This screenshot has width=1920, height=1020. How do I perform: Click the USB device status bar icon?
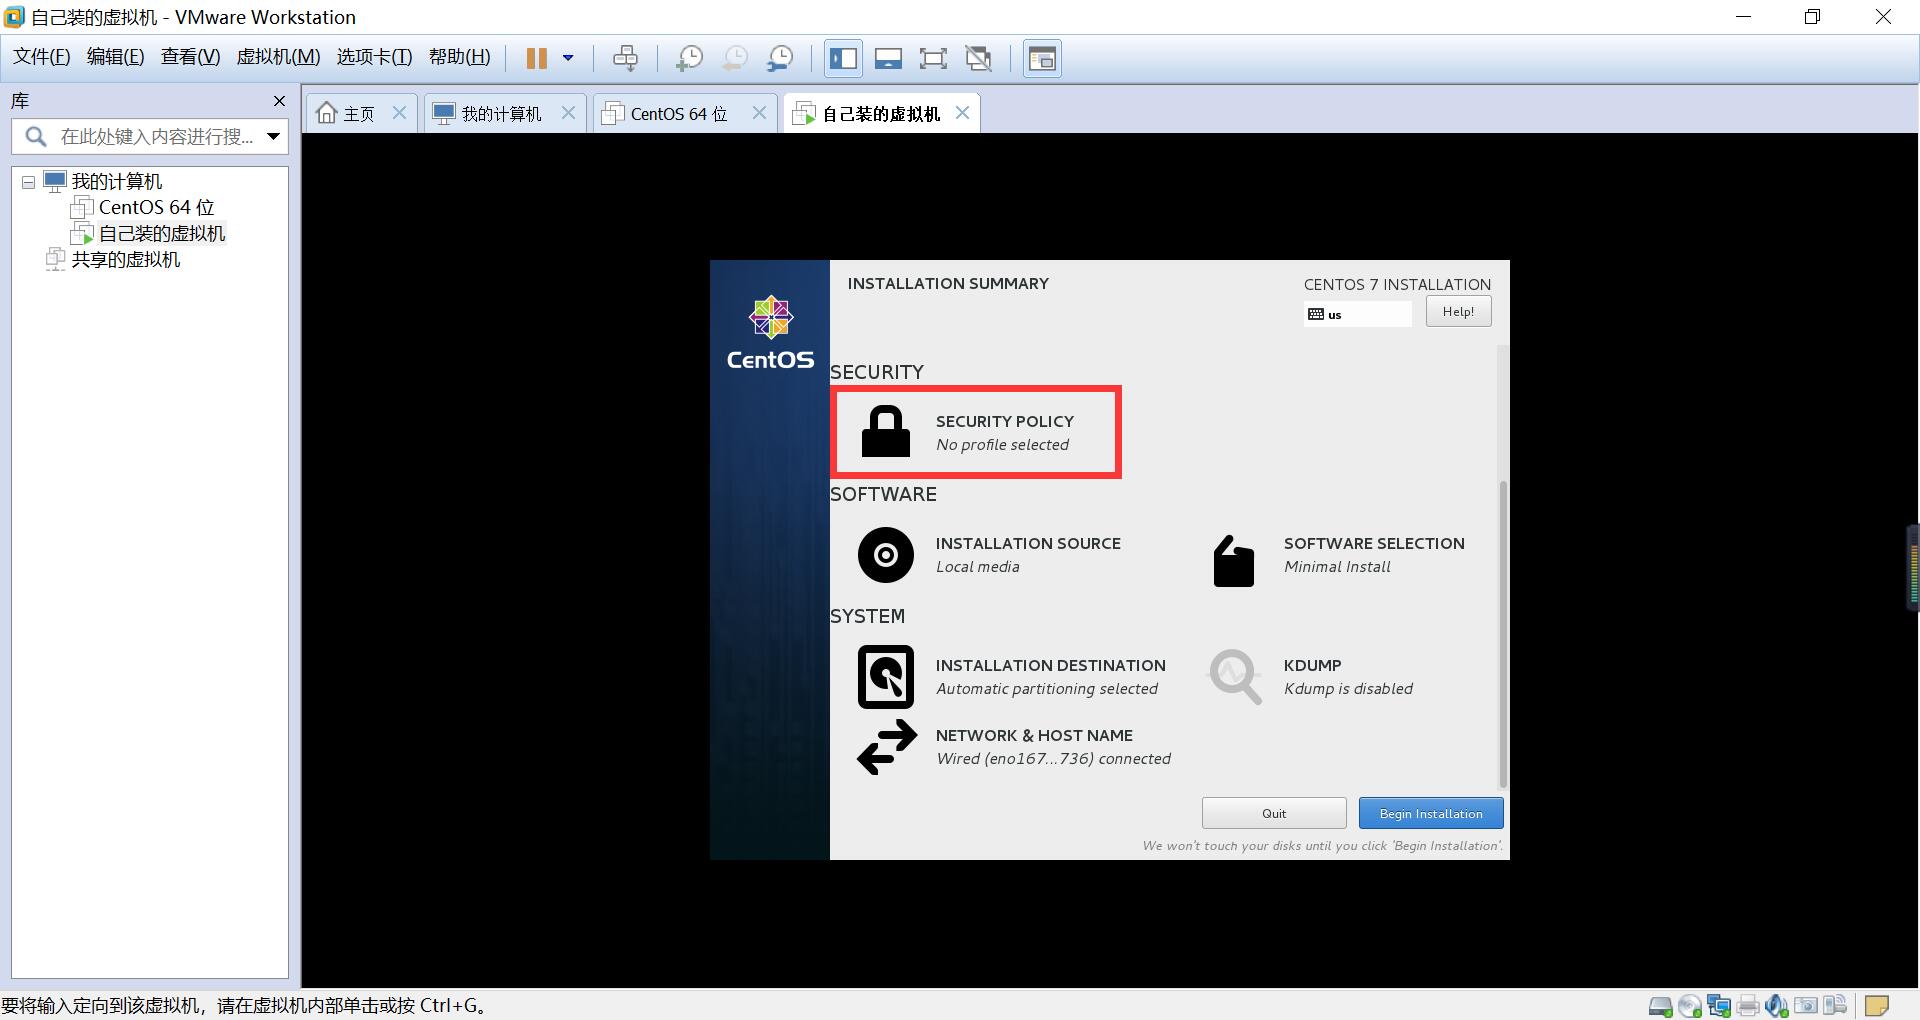pos(1835,1006)
